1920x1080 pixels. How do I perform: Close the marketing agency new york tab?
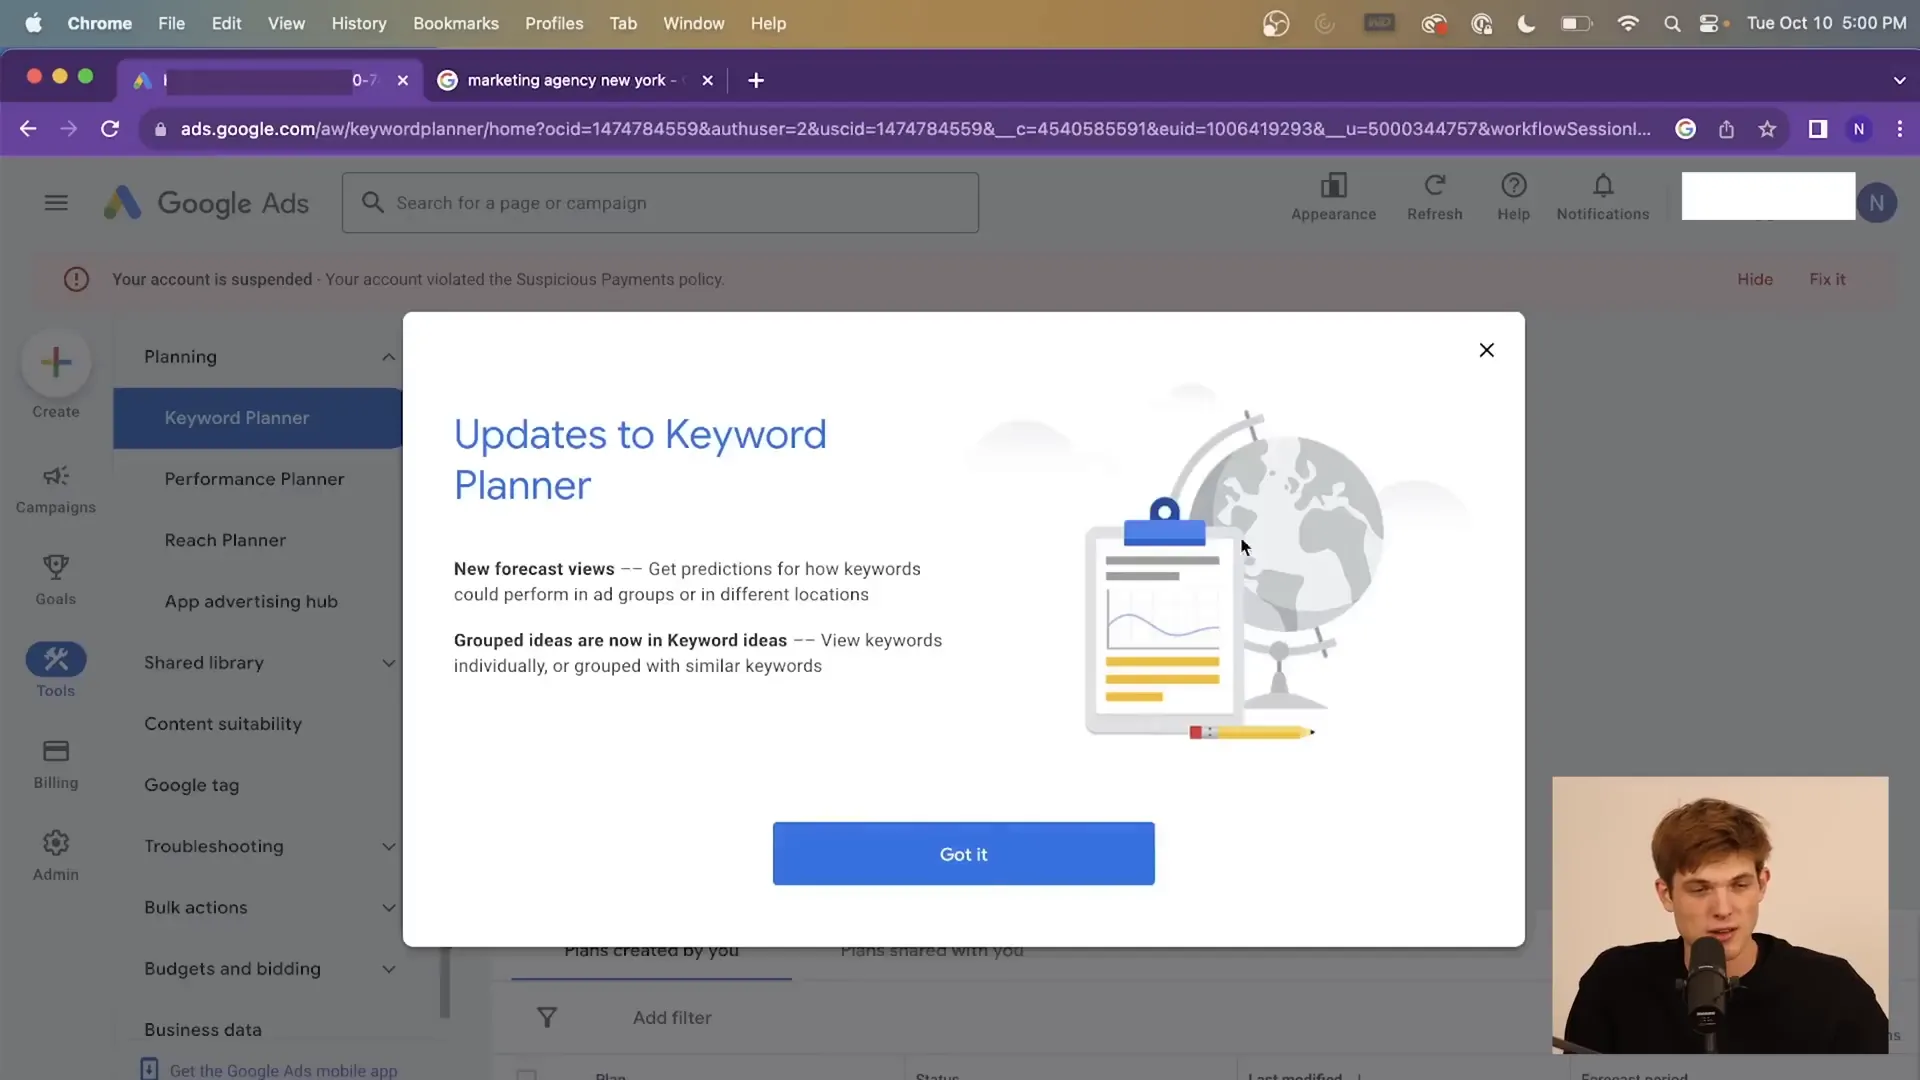tap(707, 80)
